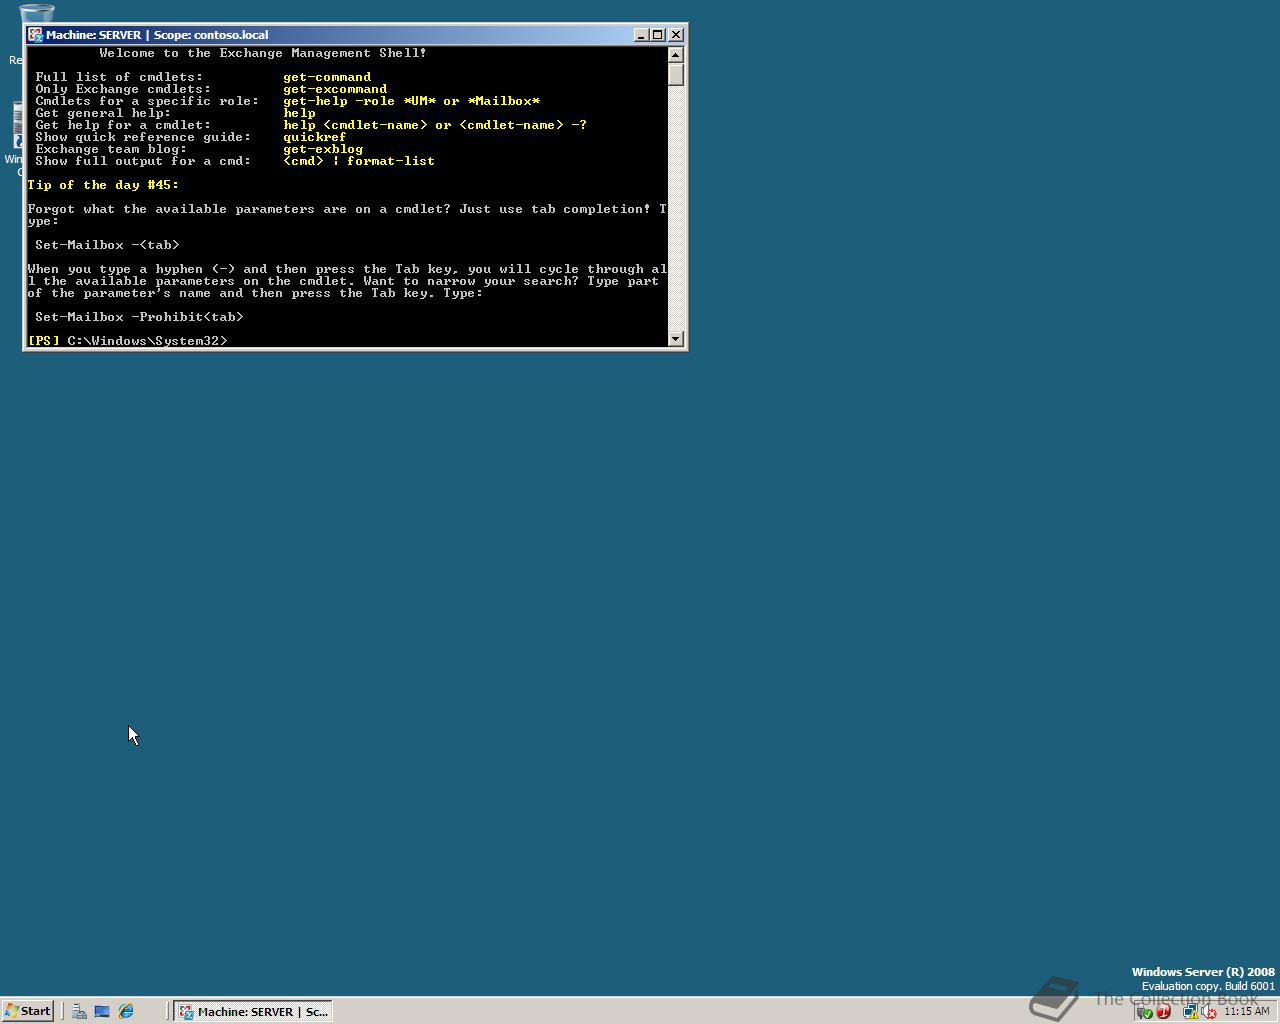
Task: Select the Machine: SERVER taskbar button
Action: tap(253, 1011)
